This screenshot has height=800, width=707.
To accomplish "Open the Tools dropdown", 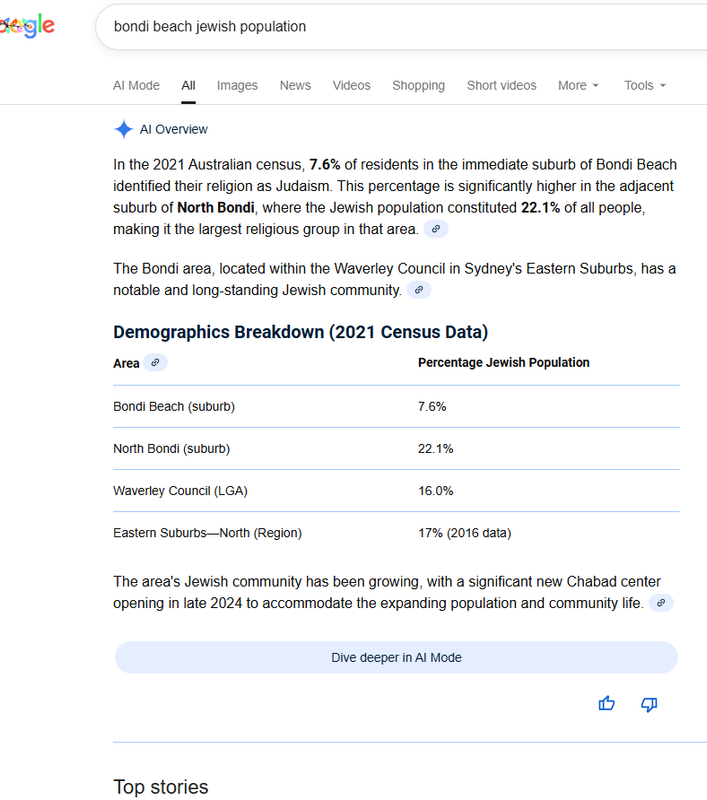I will (644, 86).
